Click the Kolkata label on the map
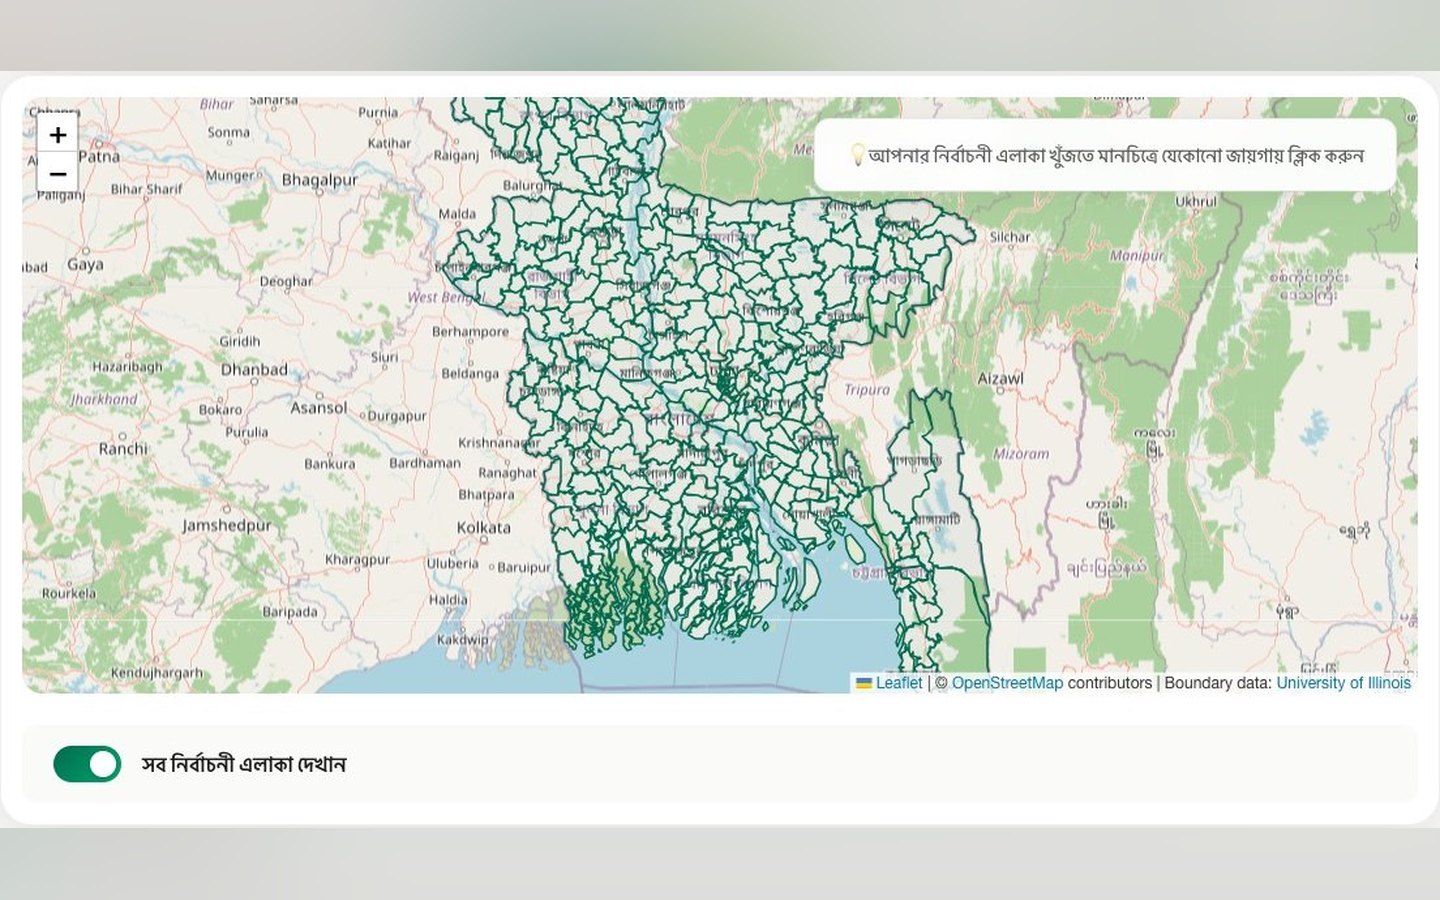This screenshot has height=900, width=1440. click(483, 527)
